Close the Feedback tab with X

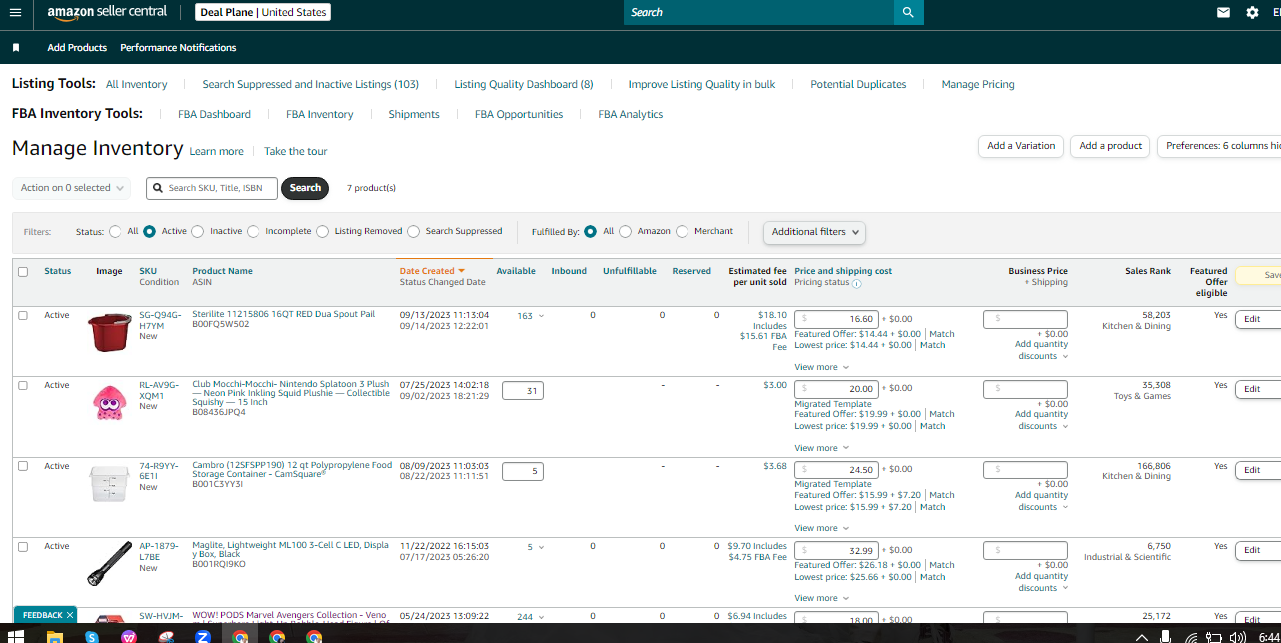(70, 615)
